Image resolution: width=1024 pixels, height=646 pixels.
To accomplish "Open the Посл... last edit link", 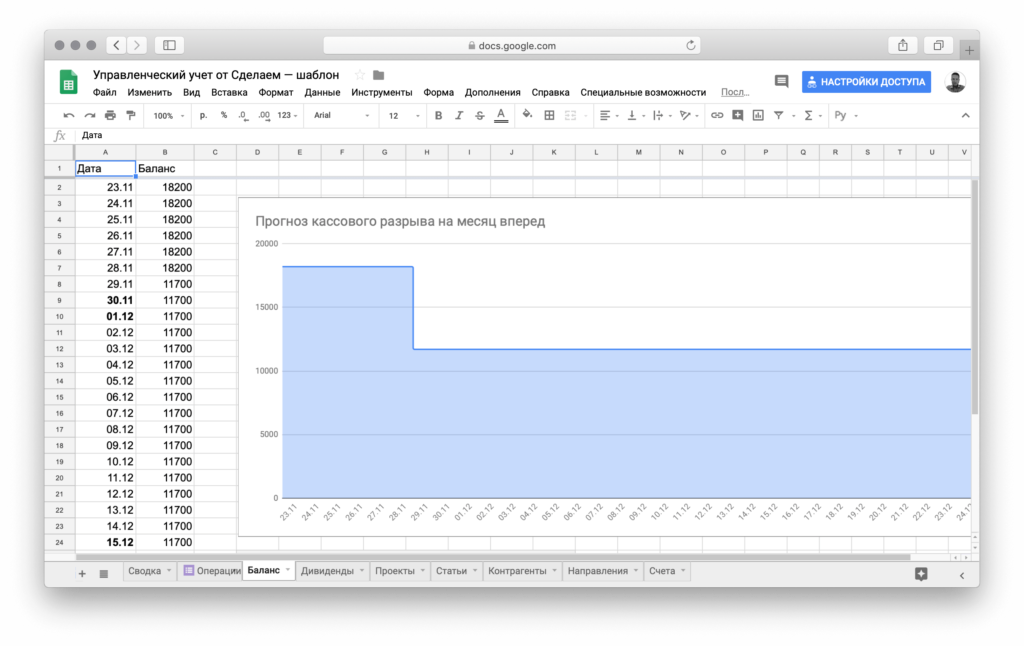I will click(x=734, y=92).
